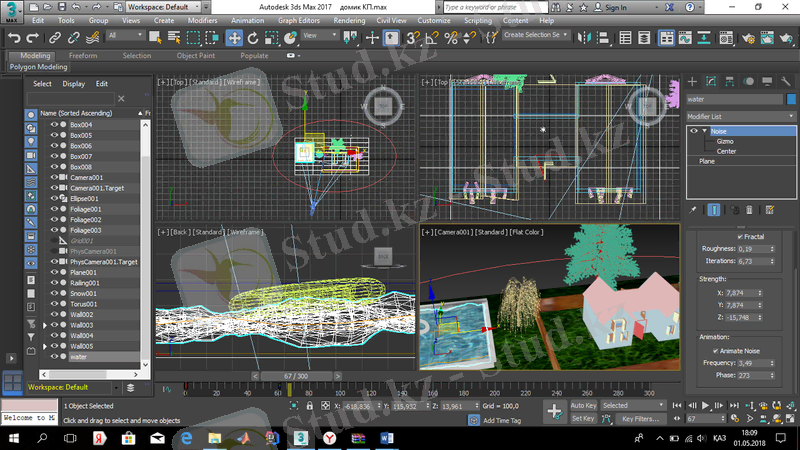Image resolution: width=800 pixels, height=450 pixels.
Task: Select the Move transform tool
Action: [x=234, y=37]
